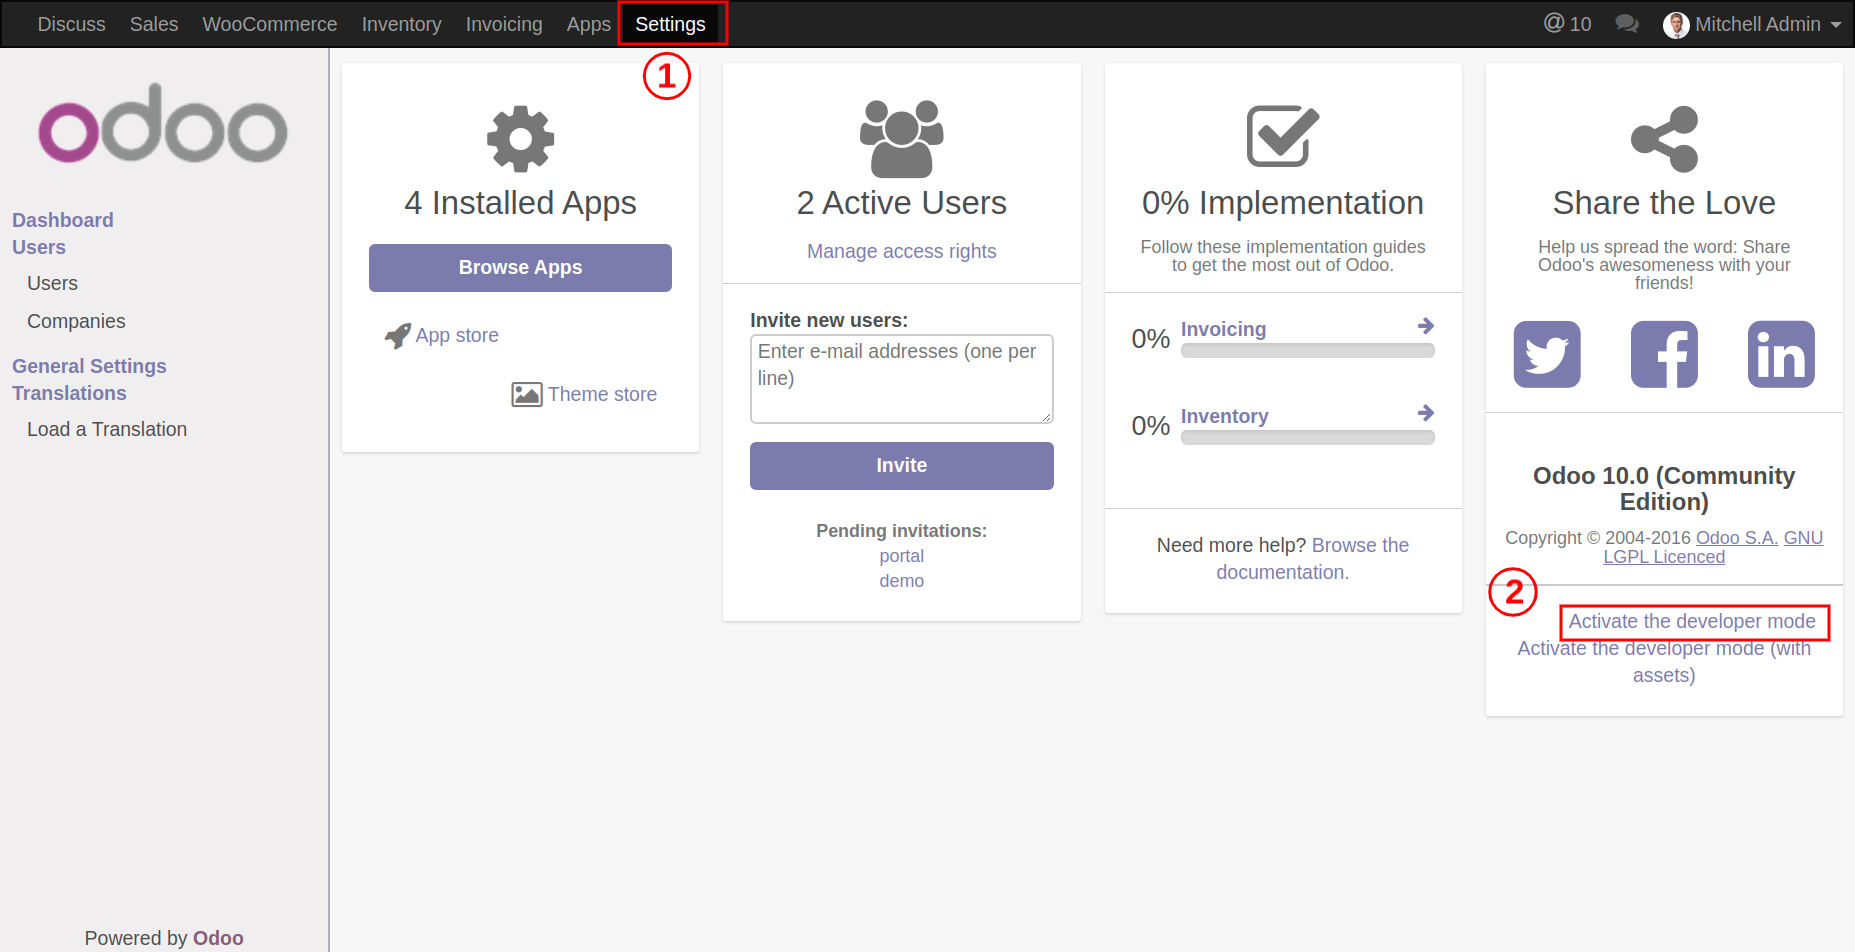Open Manage access rights link
Image resolution: width=1855 pixels, height=952 pixels.
point(901,251)
